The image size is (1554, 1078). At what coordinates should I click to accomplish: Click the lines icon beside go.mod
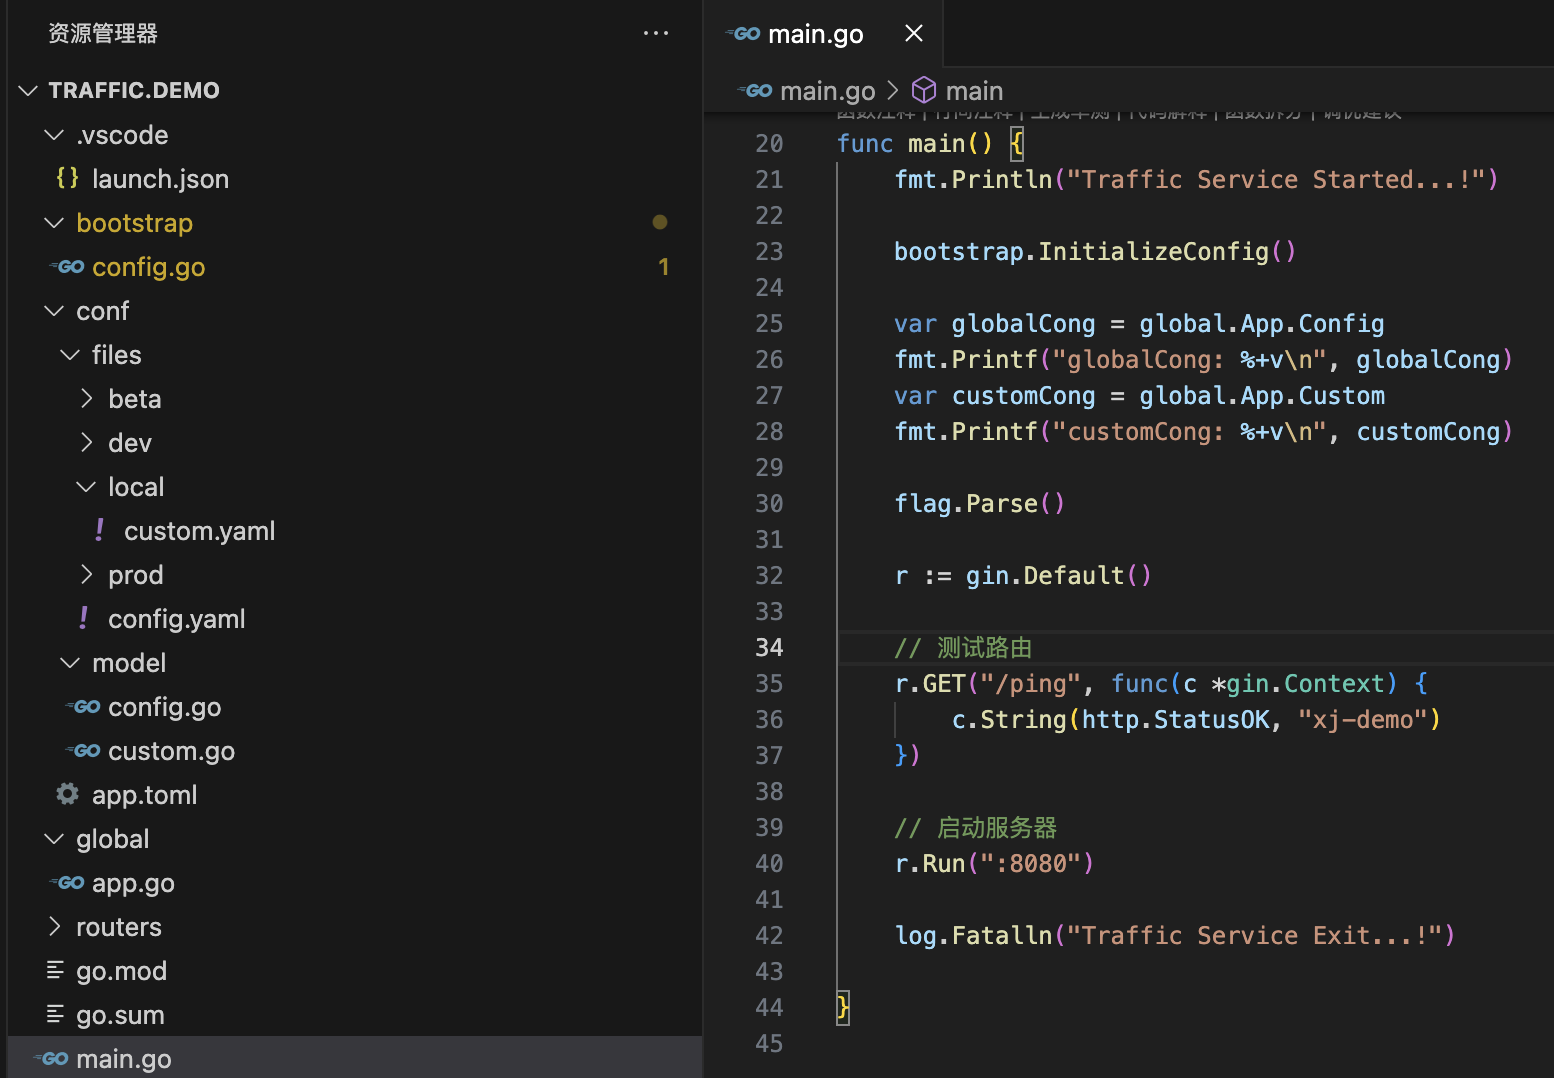click(x=55, y=970)
